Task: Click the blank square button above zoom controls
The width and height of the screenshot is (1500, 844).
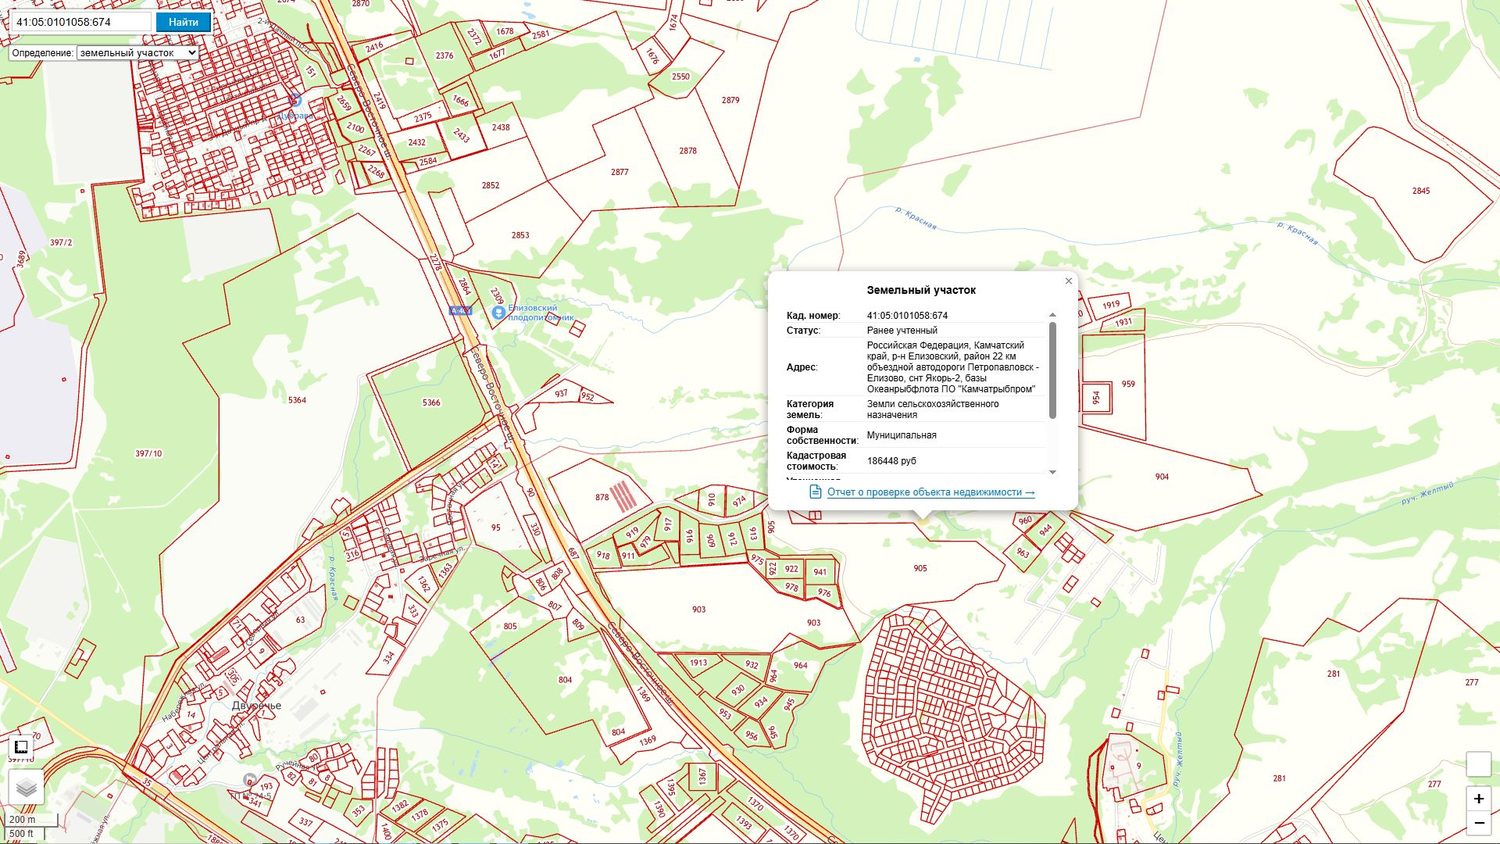Action: [x=1479, y=764]
